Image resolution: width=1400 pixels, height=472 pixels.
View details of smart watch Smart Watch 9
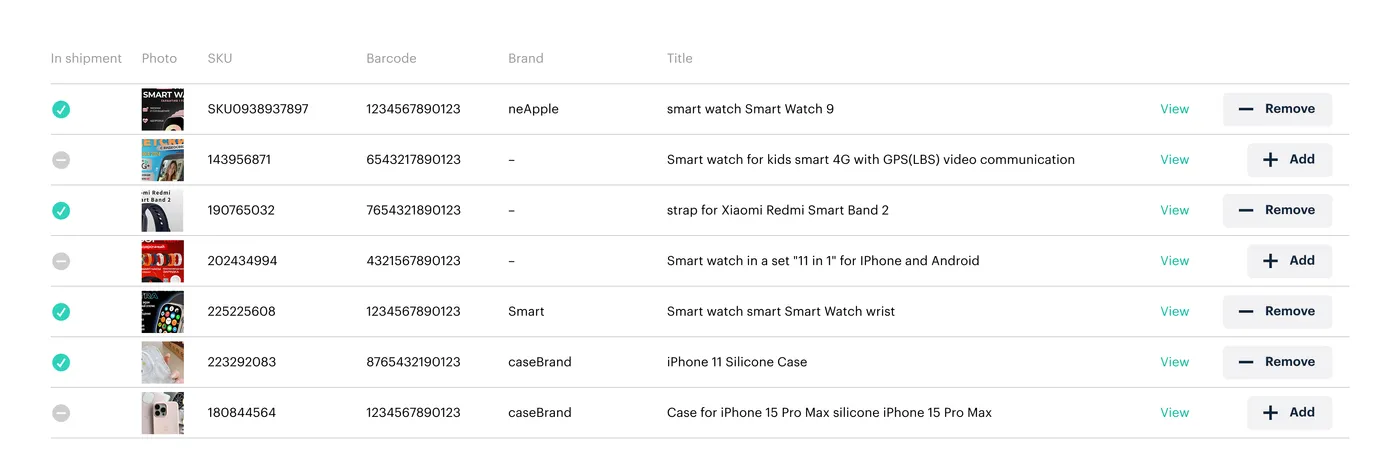coord(1174,109)
